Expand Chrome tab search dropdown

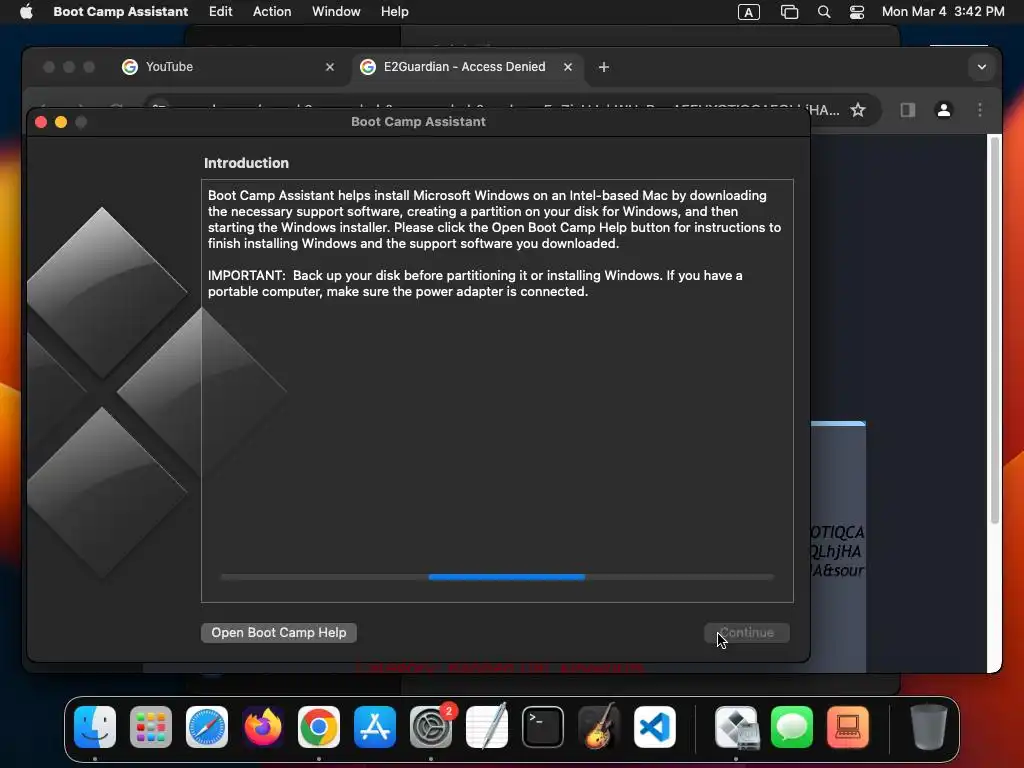(982, 67)
